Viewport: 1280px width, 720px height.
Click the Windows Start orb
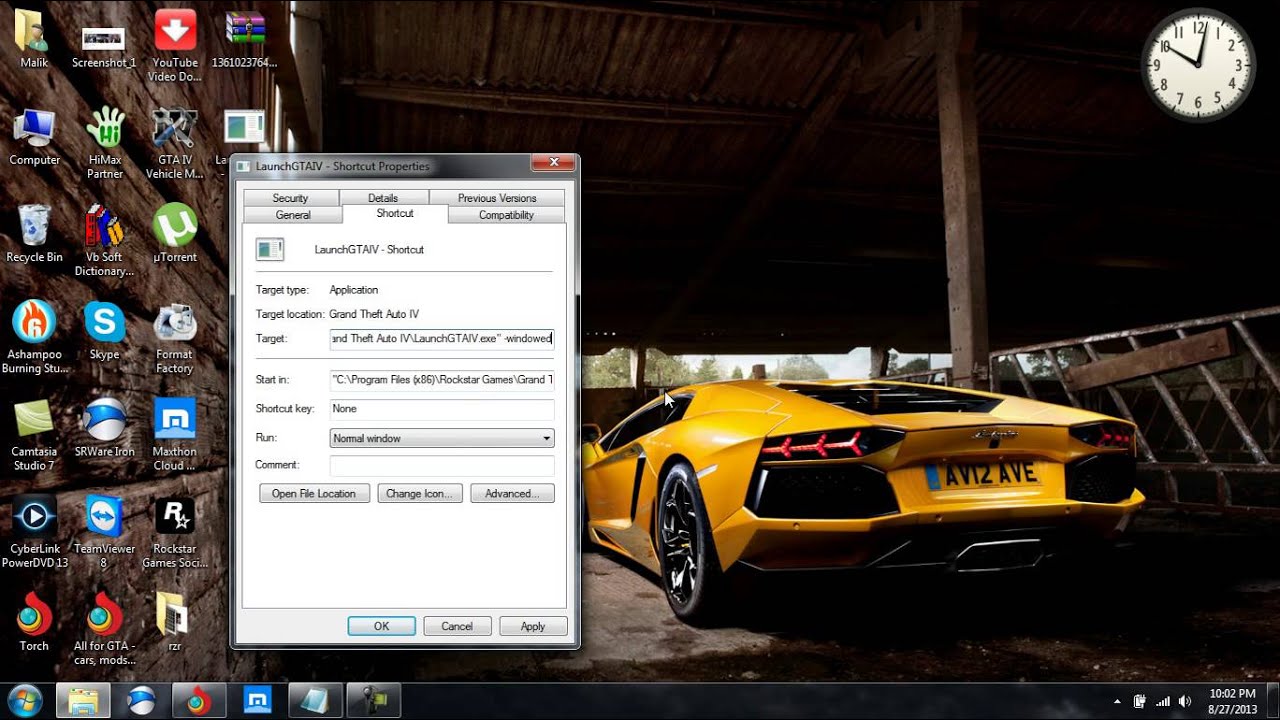click(24, 700)
